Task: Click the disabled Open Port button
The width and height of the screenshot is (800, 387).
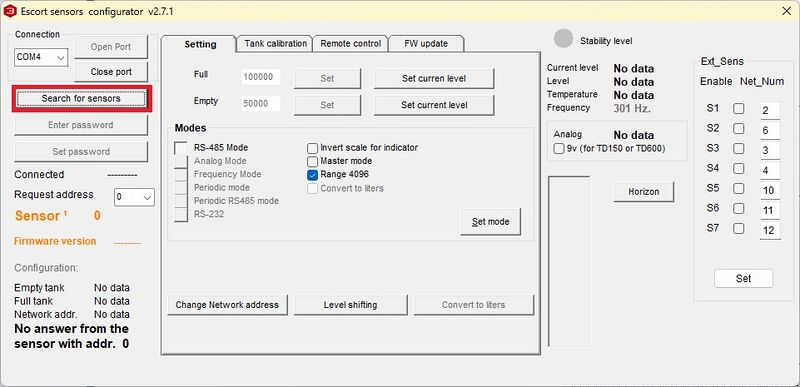Action: [111, 47]
